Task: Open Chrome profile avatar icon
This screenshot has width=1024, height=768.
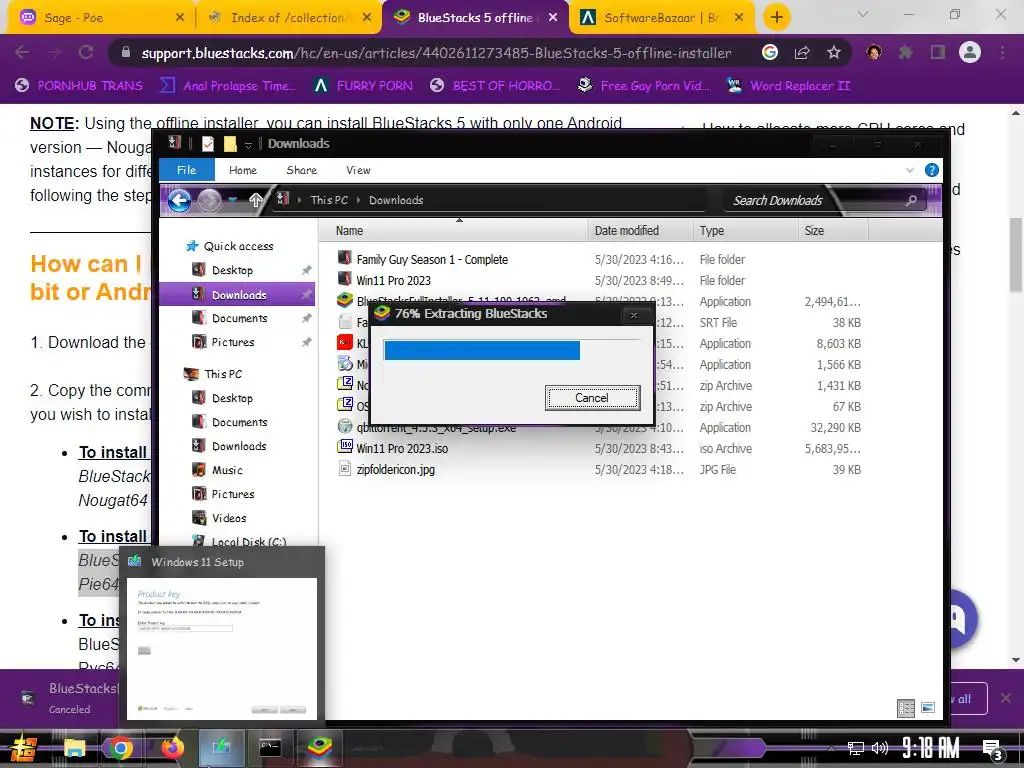Action: coord(970,52)
